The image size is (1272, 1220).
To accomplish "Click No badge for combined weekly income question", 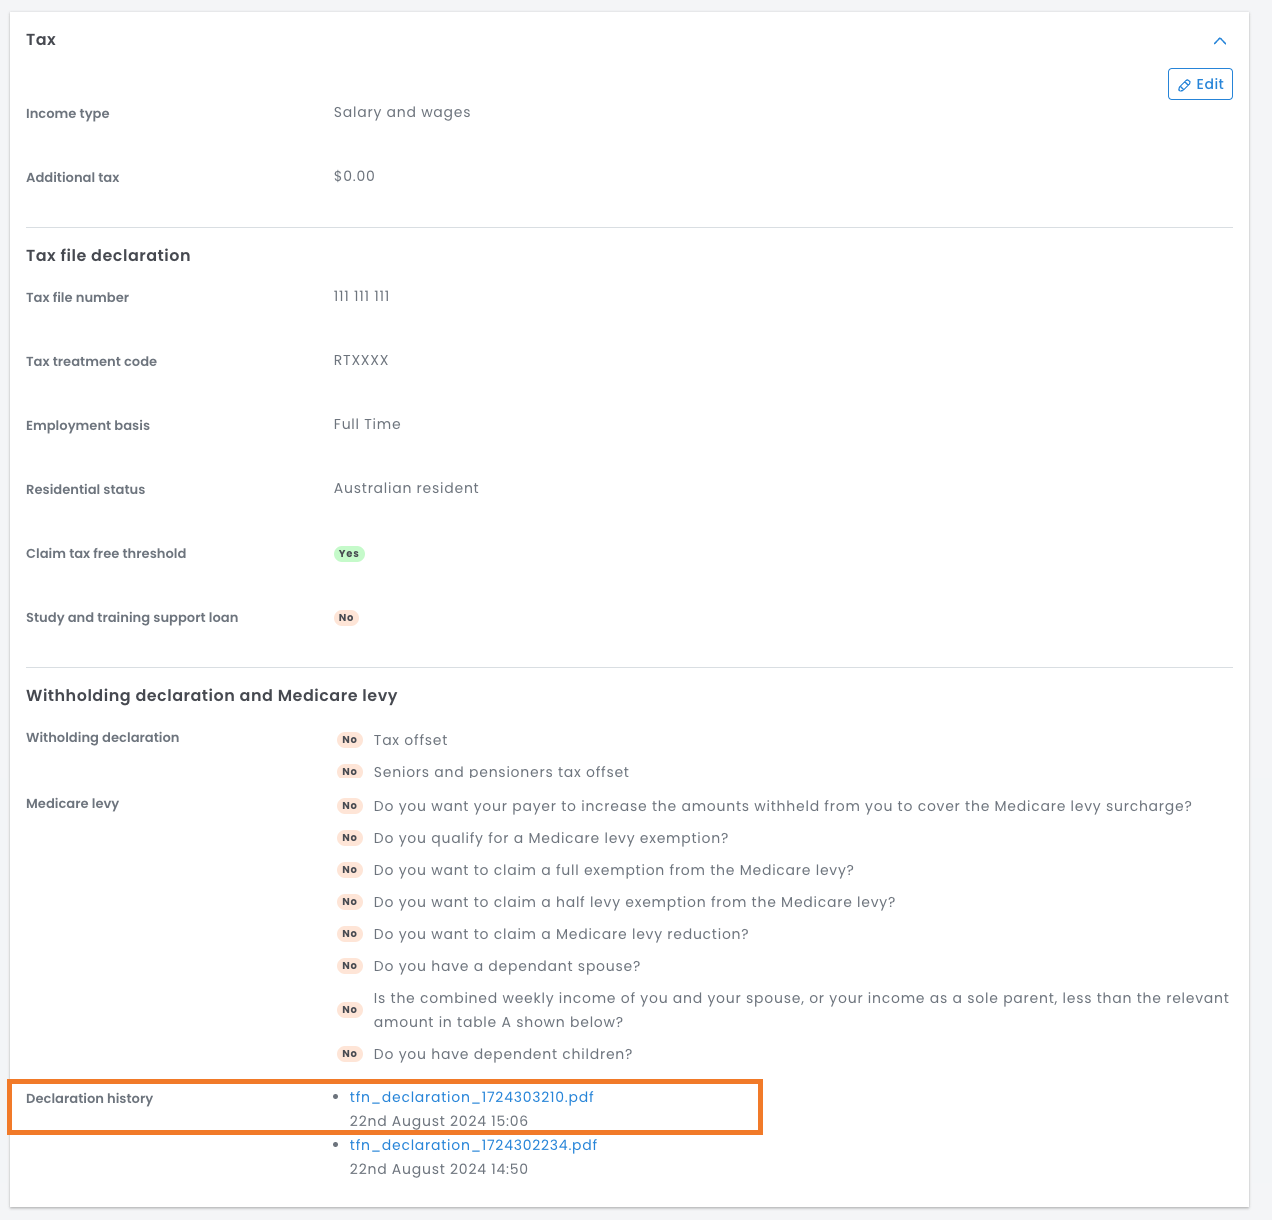I will [349, 1010].
